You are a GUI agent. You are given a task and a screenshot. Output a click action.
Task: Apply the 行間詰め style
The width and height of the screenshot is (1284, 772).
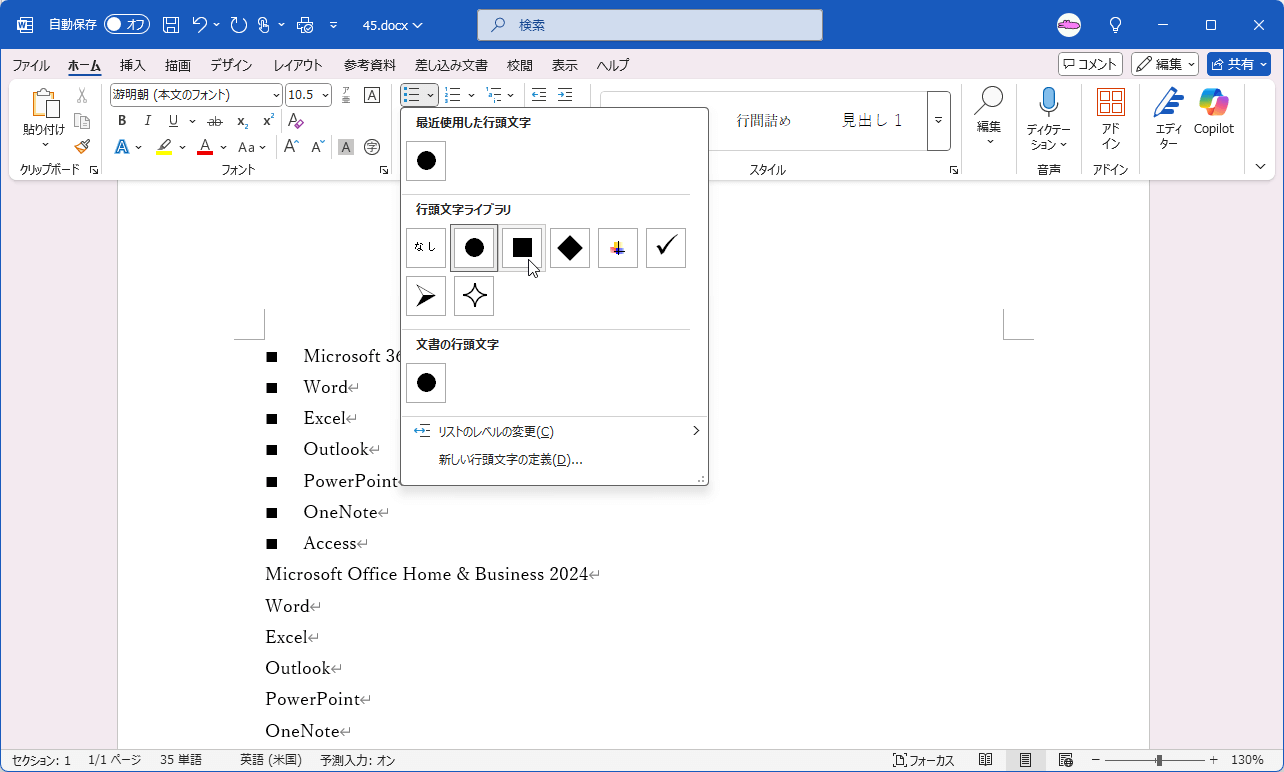(x=764, y=120)
